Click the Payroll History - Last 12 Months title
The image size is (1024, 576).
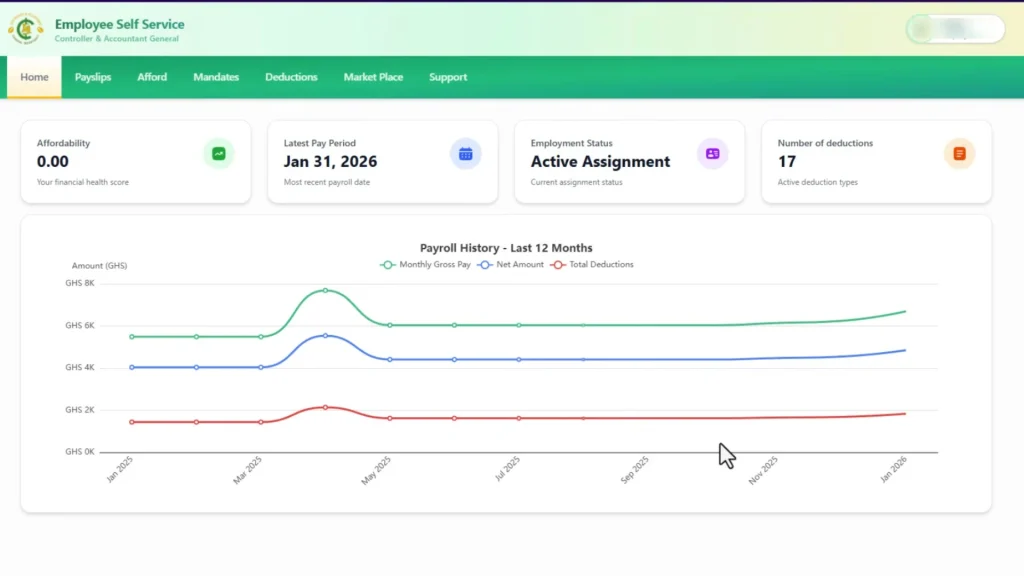[x=506, y=248]
